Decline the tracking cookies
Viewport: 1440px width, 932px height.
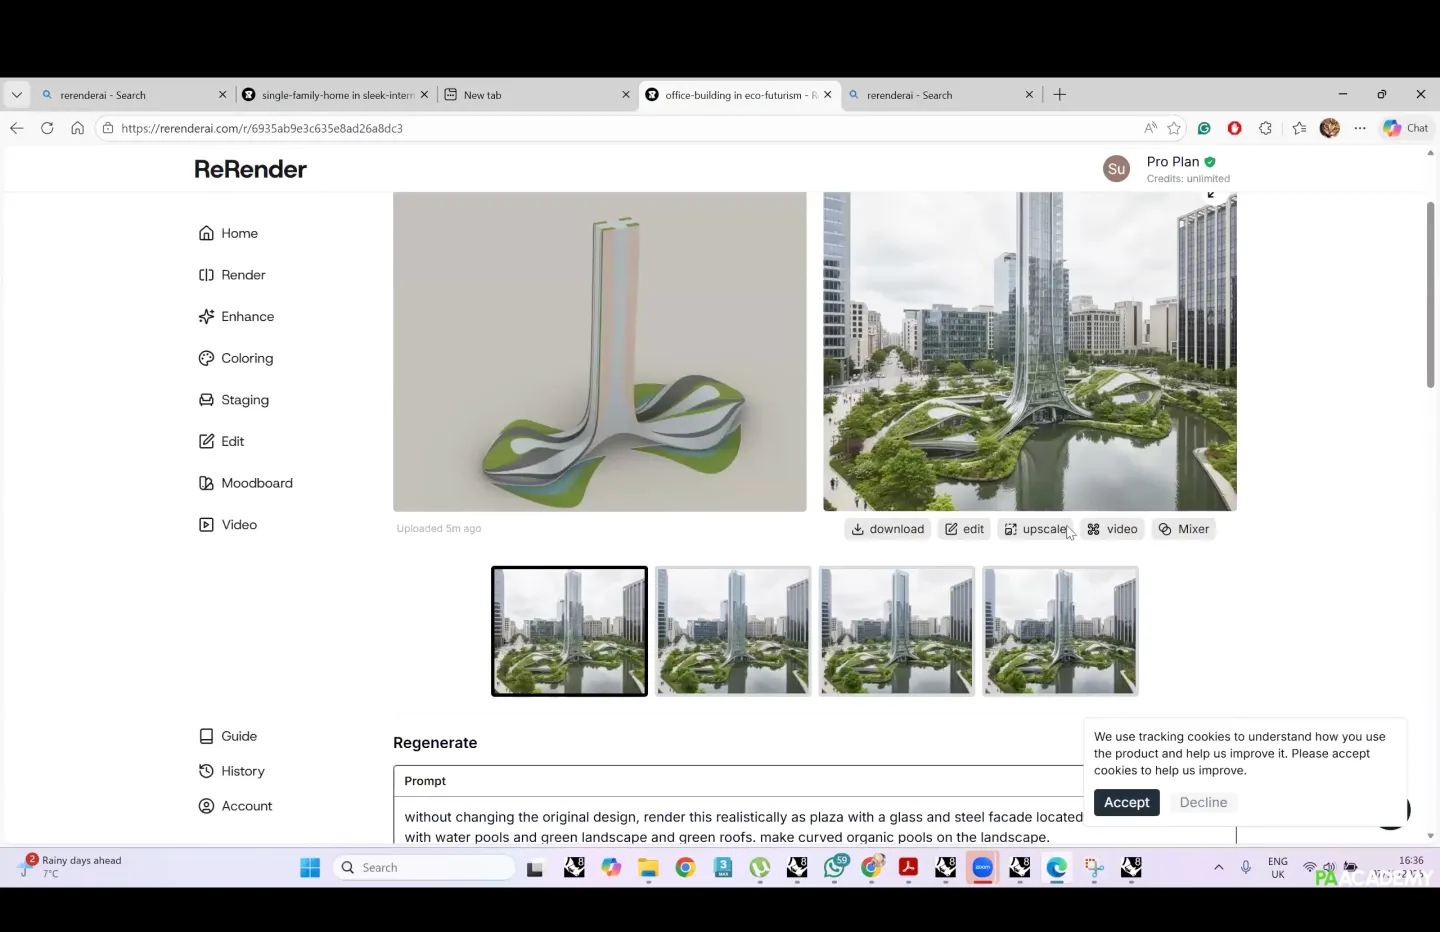[1203, 803]
